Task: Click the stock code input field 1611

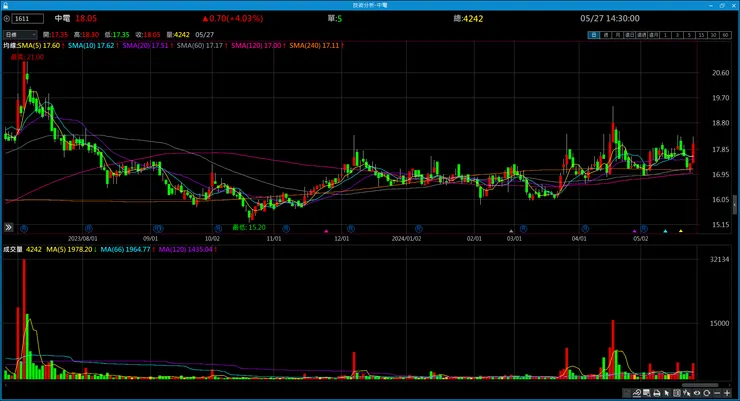Action: [28, 18]
